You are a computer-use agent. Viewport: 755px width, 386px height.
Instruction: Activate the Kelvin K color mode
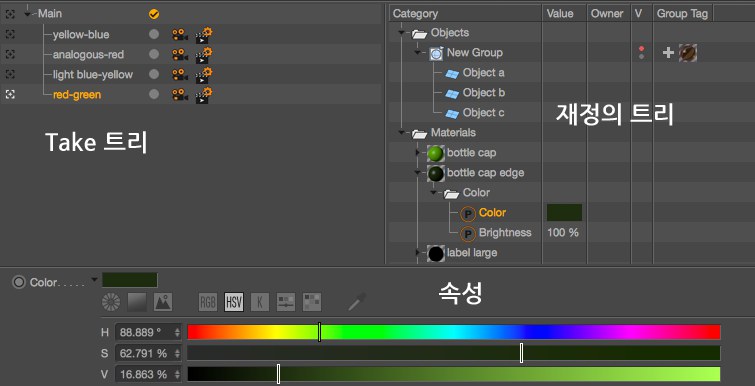point(260,302)
